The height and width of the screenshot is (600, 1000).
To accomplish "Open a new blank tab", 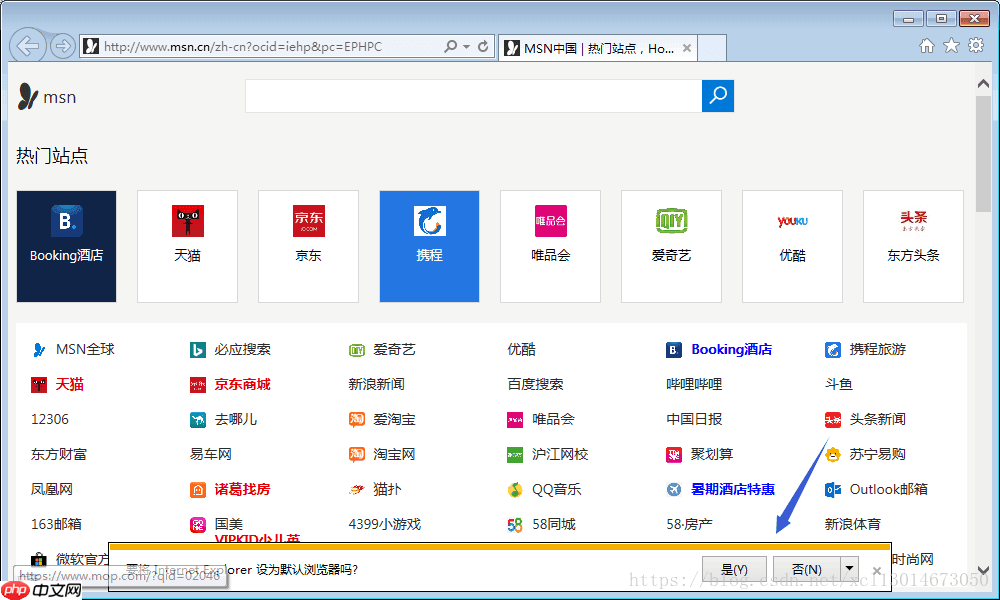I will [x=711, y=48].
